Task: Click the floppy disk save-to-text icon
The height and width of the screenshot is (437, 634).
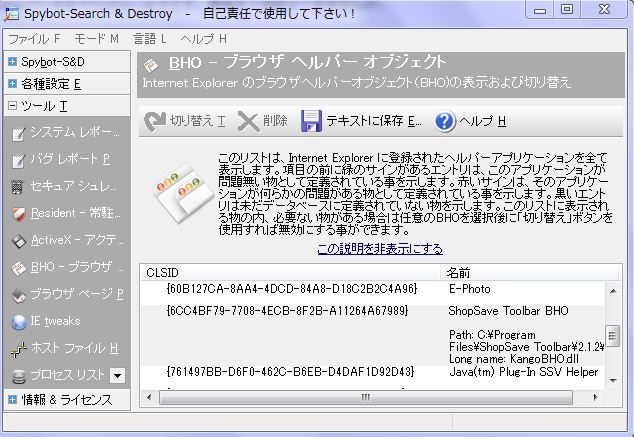Action: (311, 121)
